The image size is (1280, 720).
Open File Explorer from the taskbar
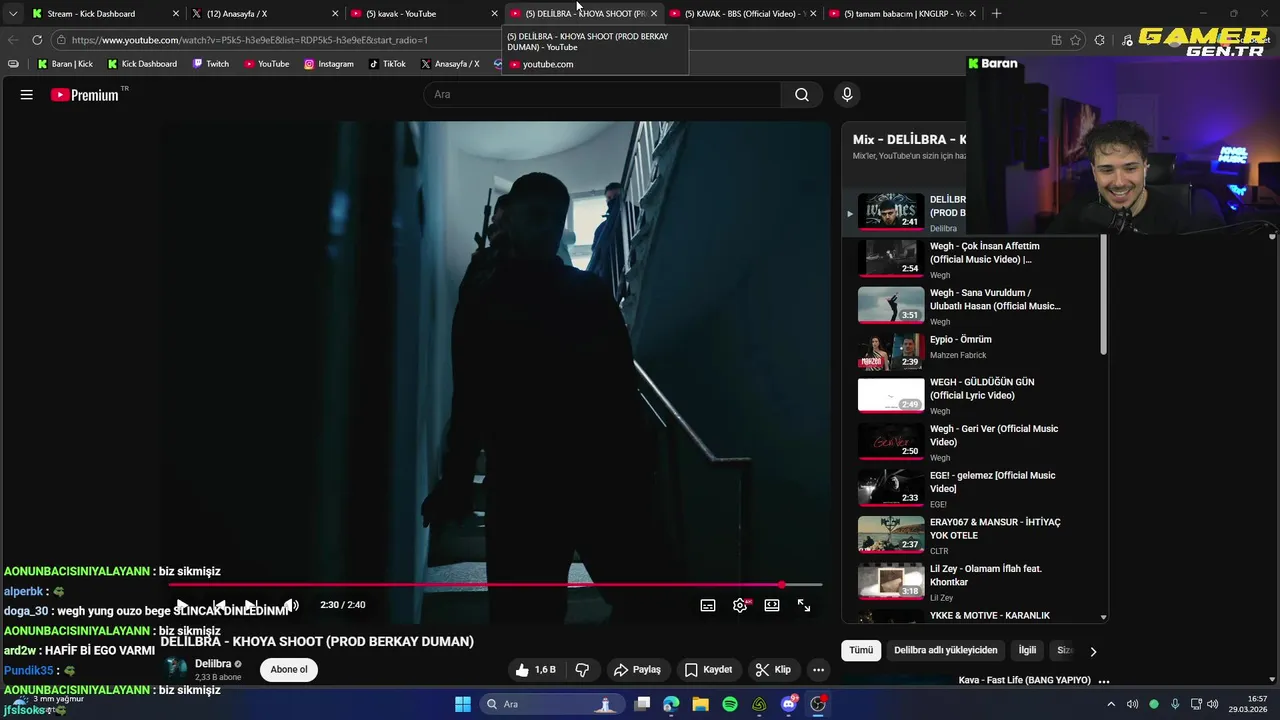(x=701, y=704)
